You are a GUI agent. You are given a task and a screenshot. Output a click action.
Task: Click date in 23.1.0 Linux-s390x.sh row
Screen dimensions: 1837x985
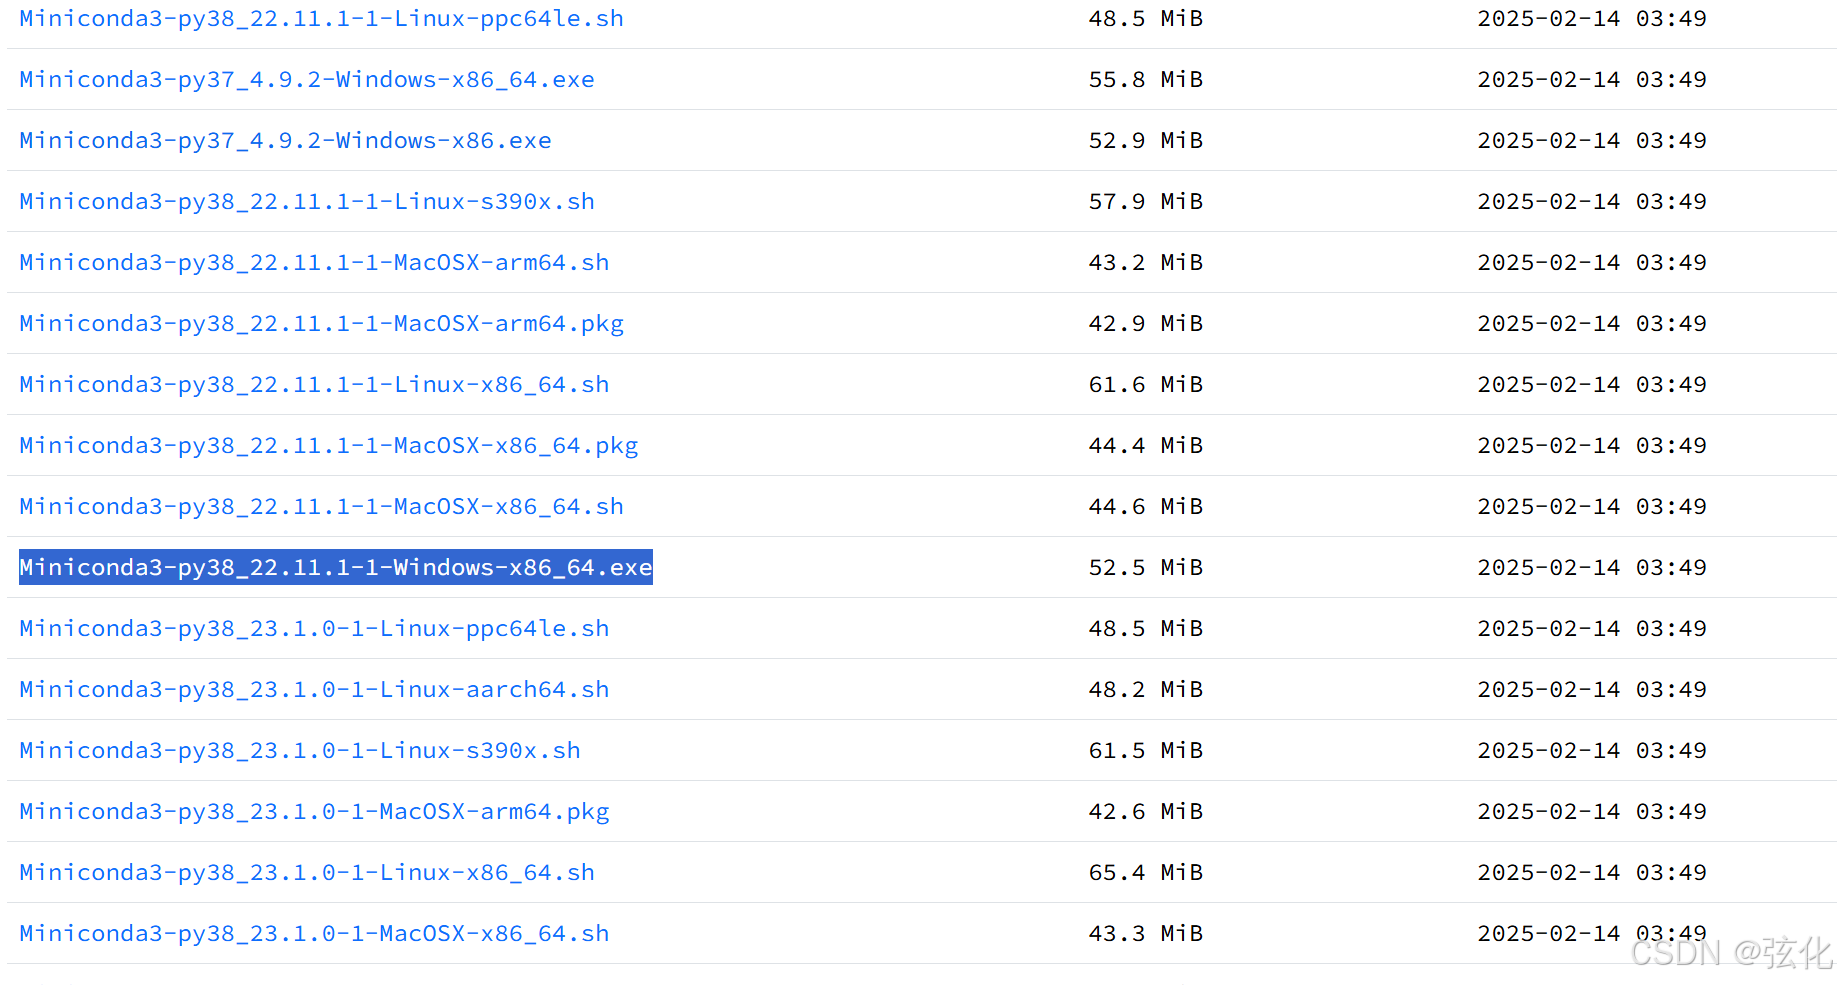1592,751
